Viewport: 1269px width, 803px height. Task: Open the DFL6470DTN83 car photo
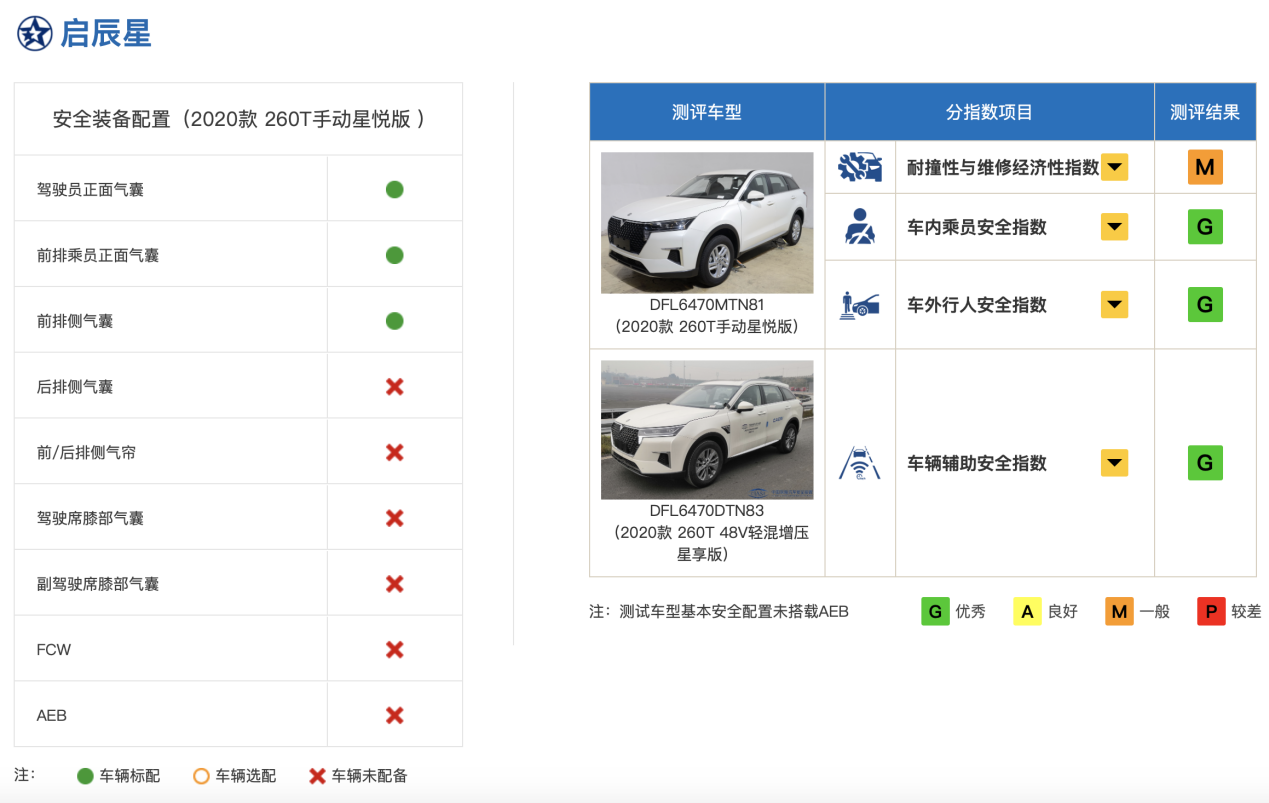coord(707,430)
